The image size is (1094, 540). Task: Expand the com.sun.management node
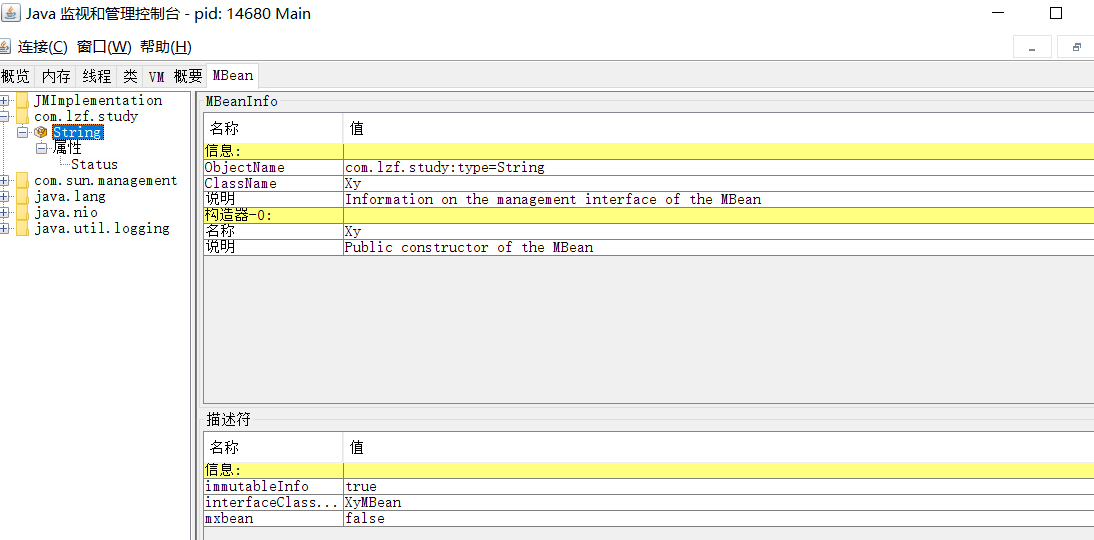point(5,181)
